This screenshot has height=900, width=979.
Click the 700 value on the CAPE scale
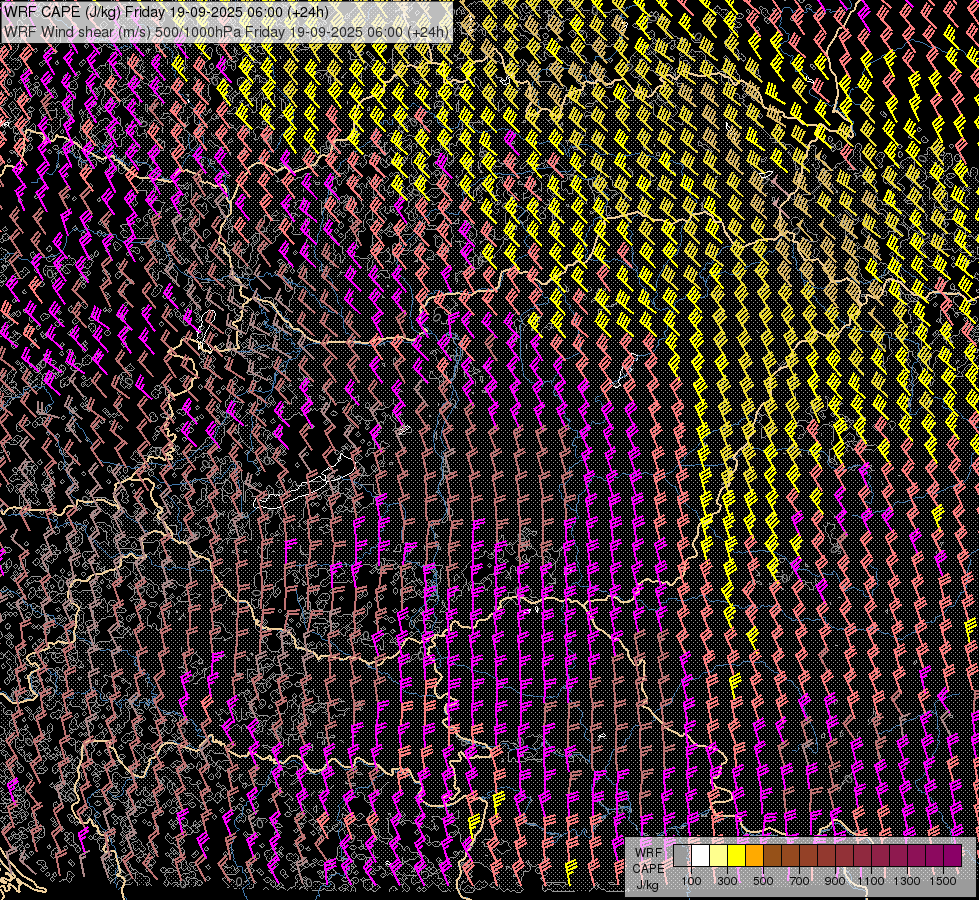(x=799, y=881)
